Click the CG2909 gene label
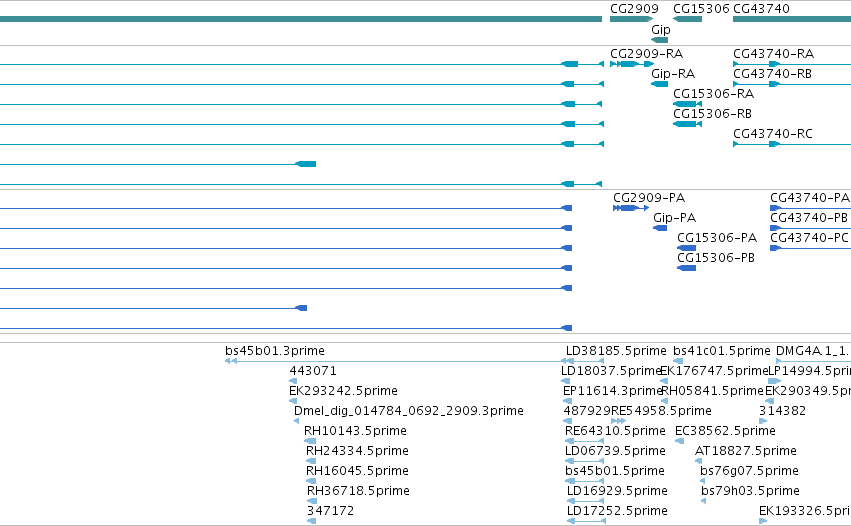This screenshot has height=526, width=851. [x=634, y=9]
